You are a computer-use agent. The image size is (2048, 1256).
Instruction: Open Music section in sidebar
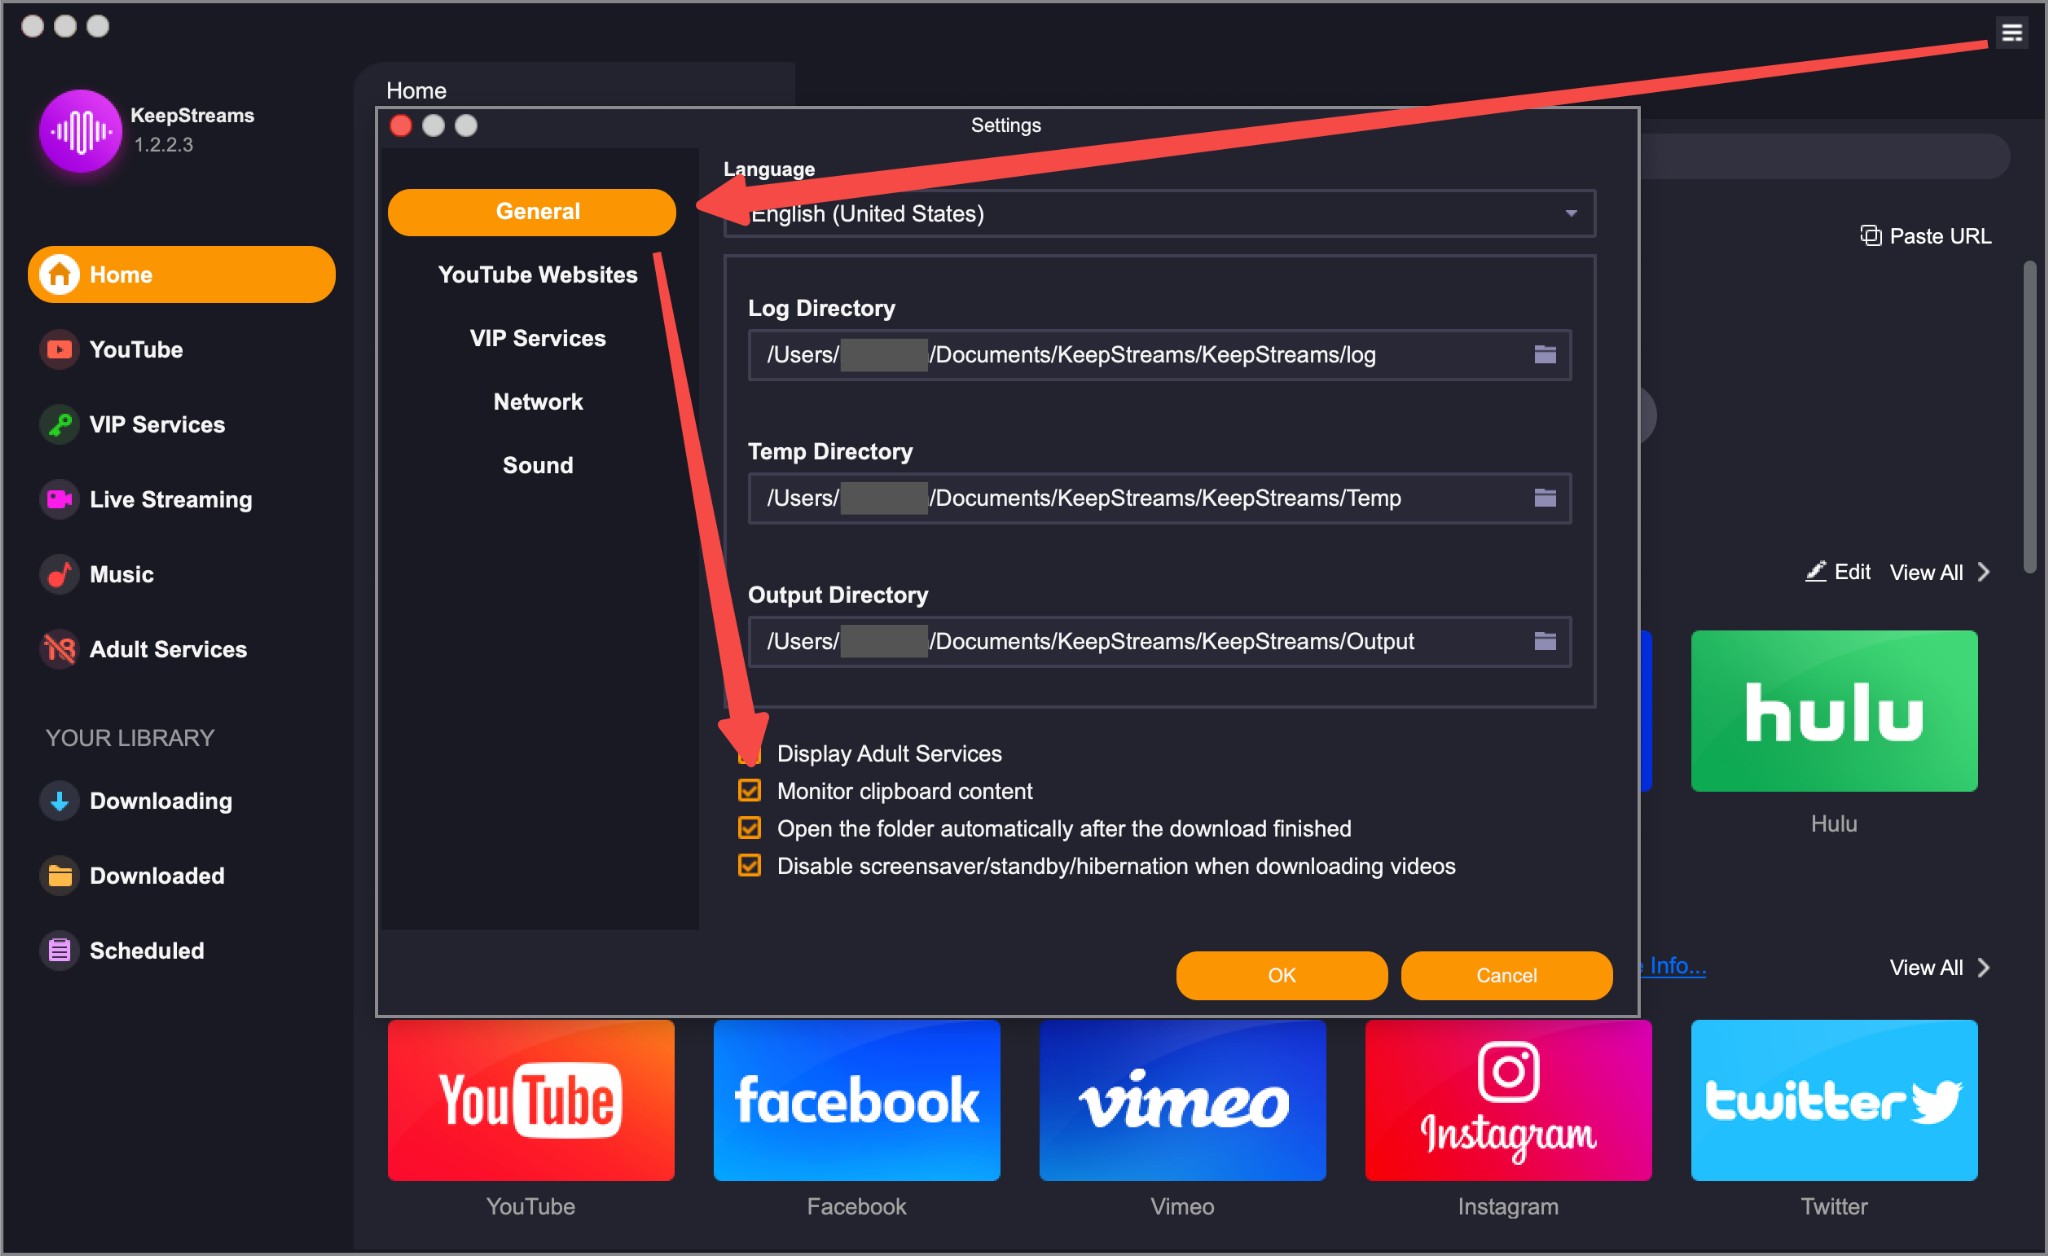121,575
